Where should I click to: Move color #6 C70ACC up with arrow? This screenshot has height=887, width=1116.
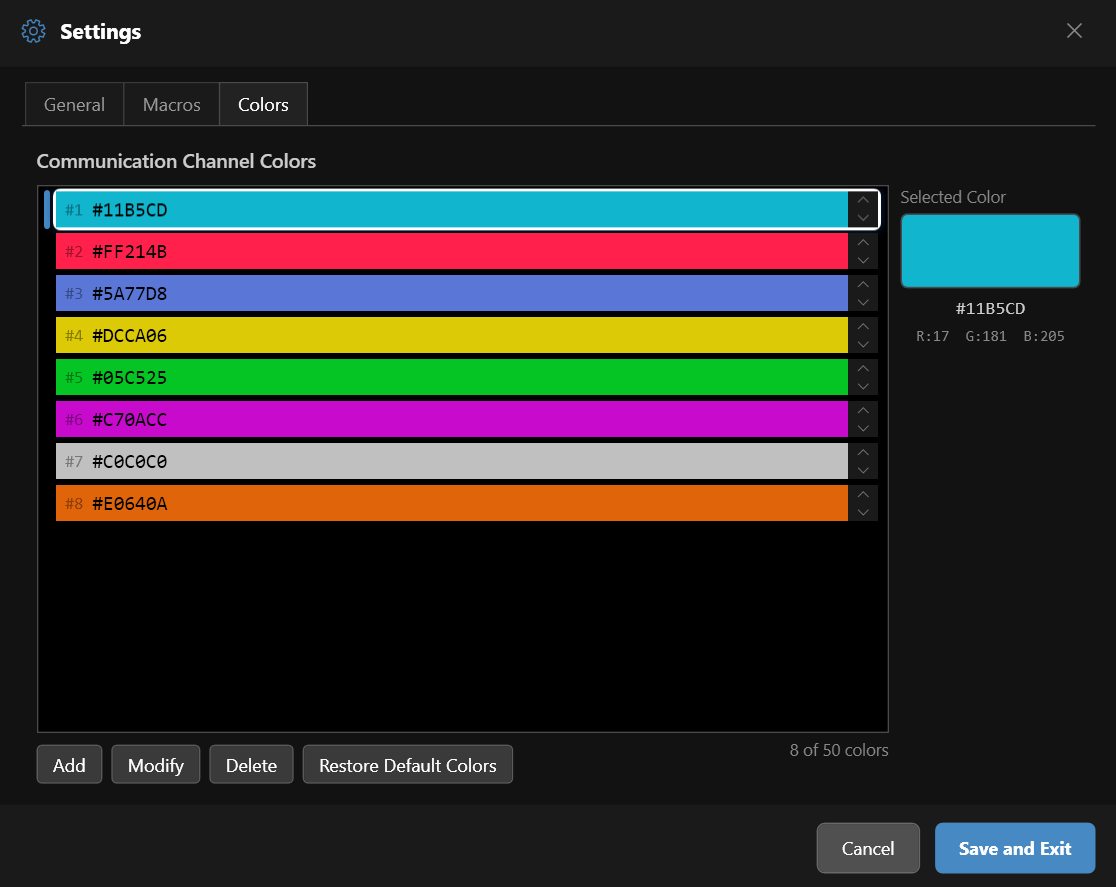pyautogui.click(x=863, y=411)
